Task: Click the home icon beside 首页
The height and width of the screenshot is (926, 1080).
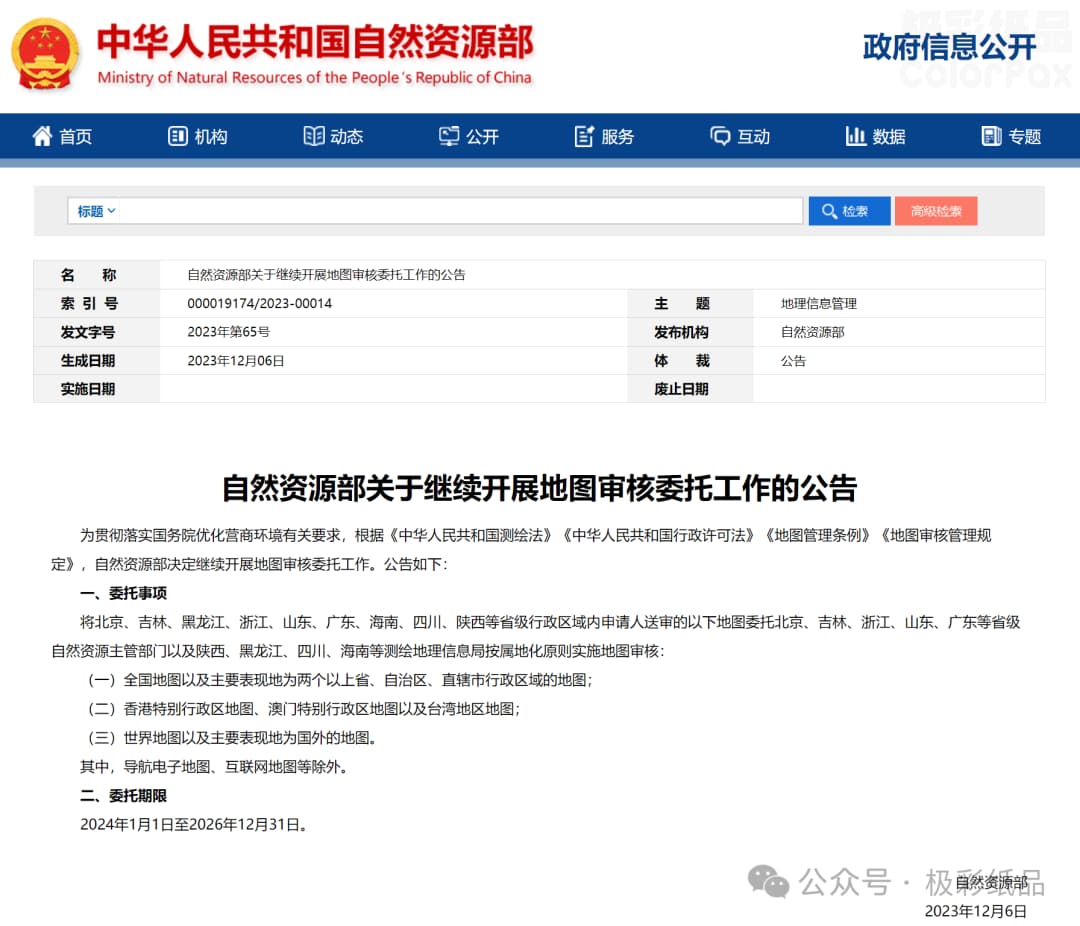Action: (42, 136)
